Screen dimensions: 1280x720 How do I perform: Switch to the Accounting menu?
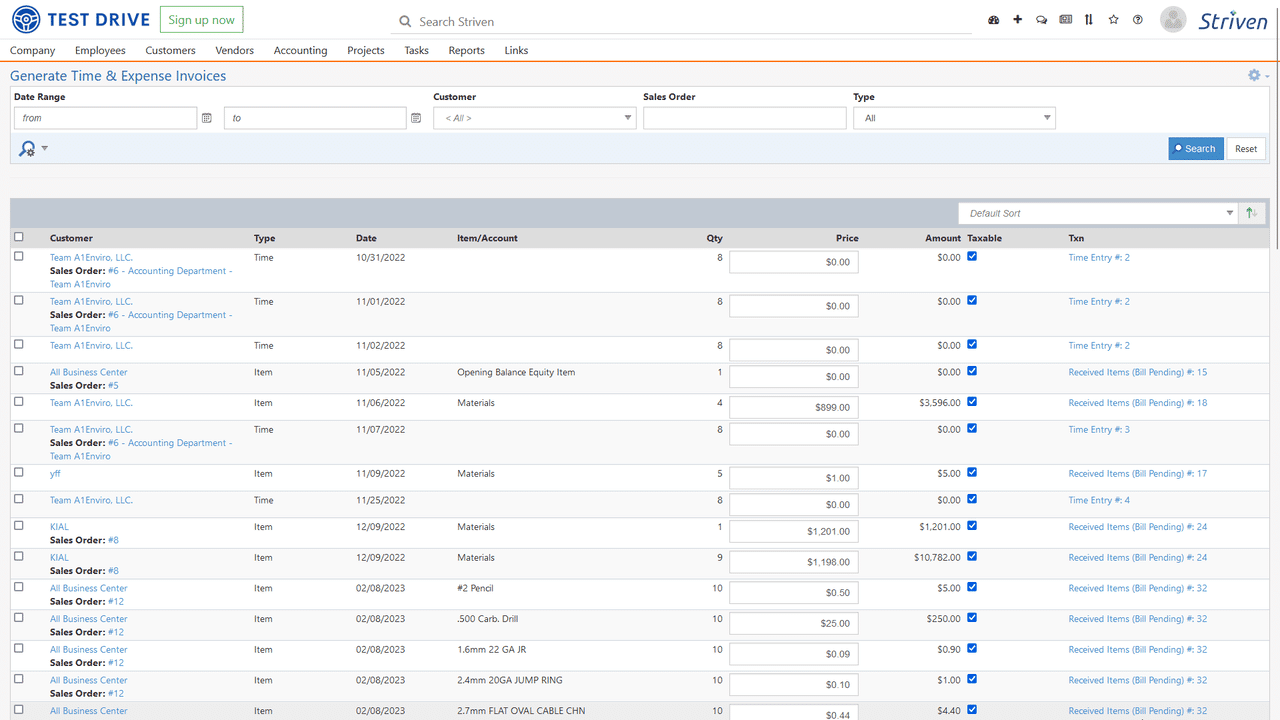pos(300,50)
